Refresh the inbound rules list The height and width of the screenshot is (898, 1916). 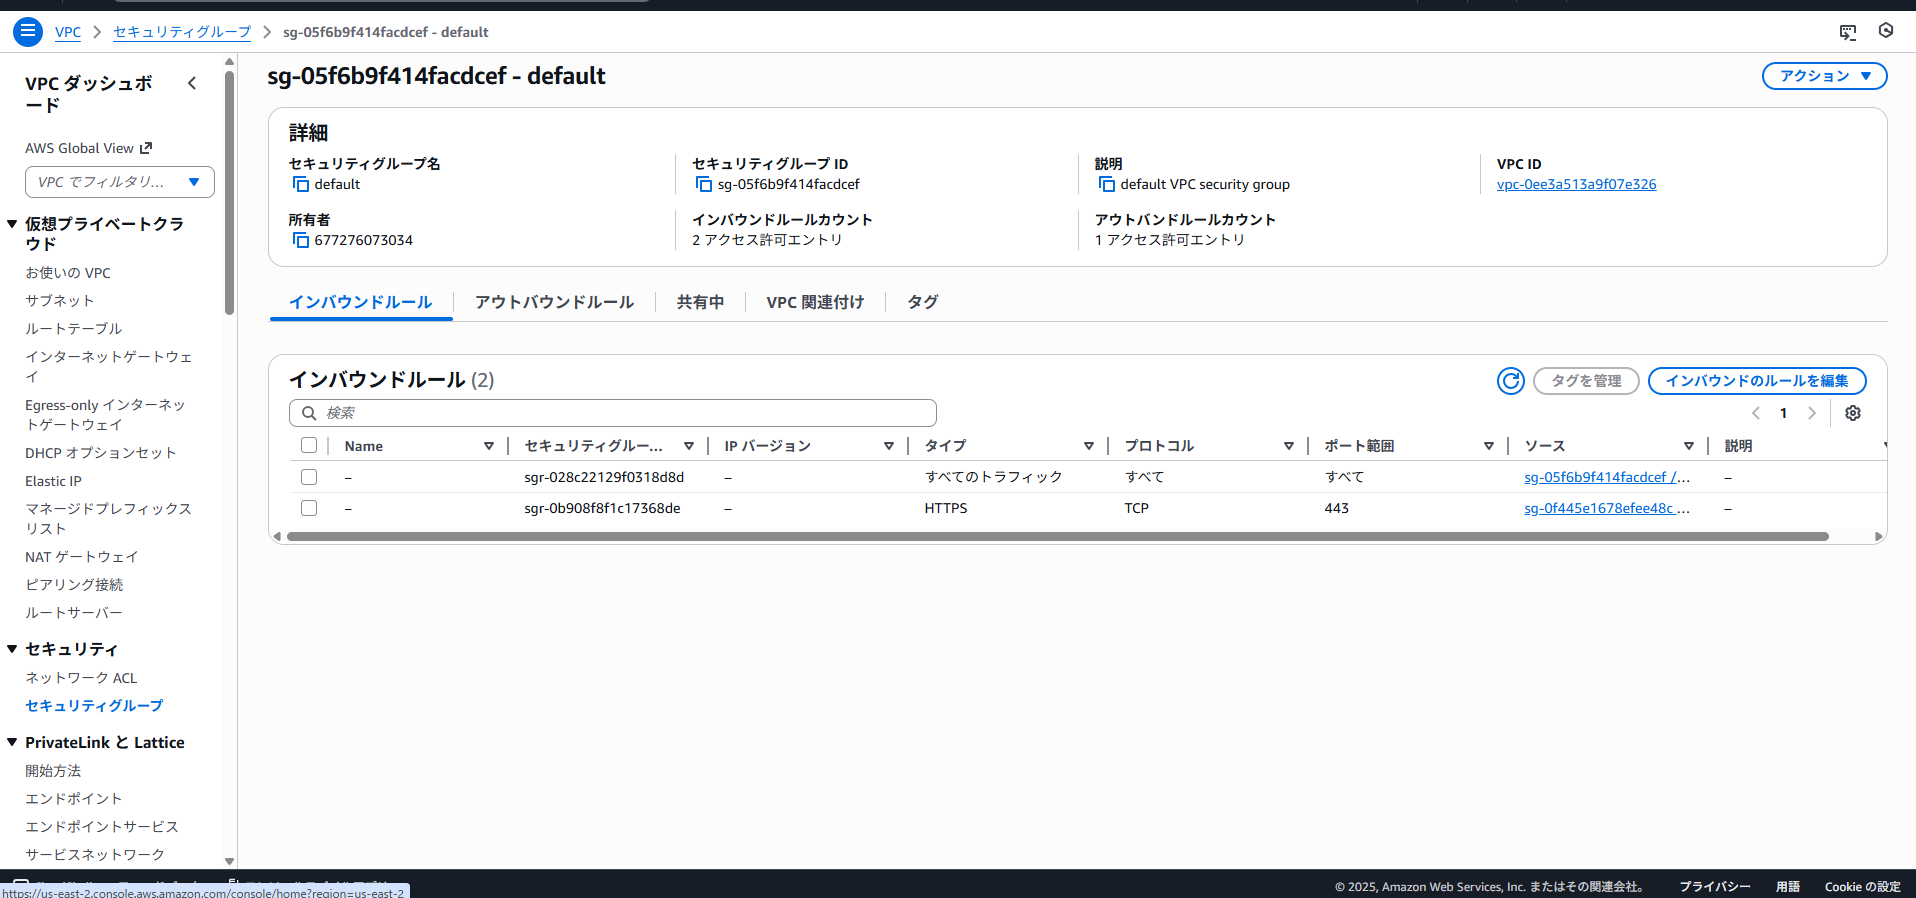click(x=1510, y=381)
